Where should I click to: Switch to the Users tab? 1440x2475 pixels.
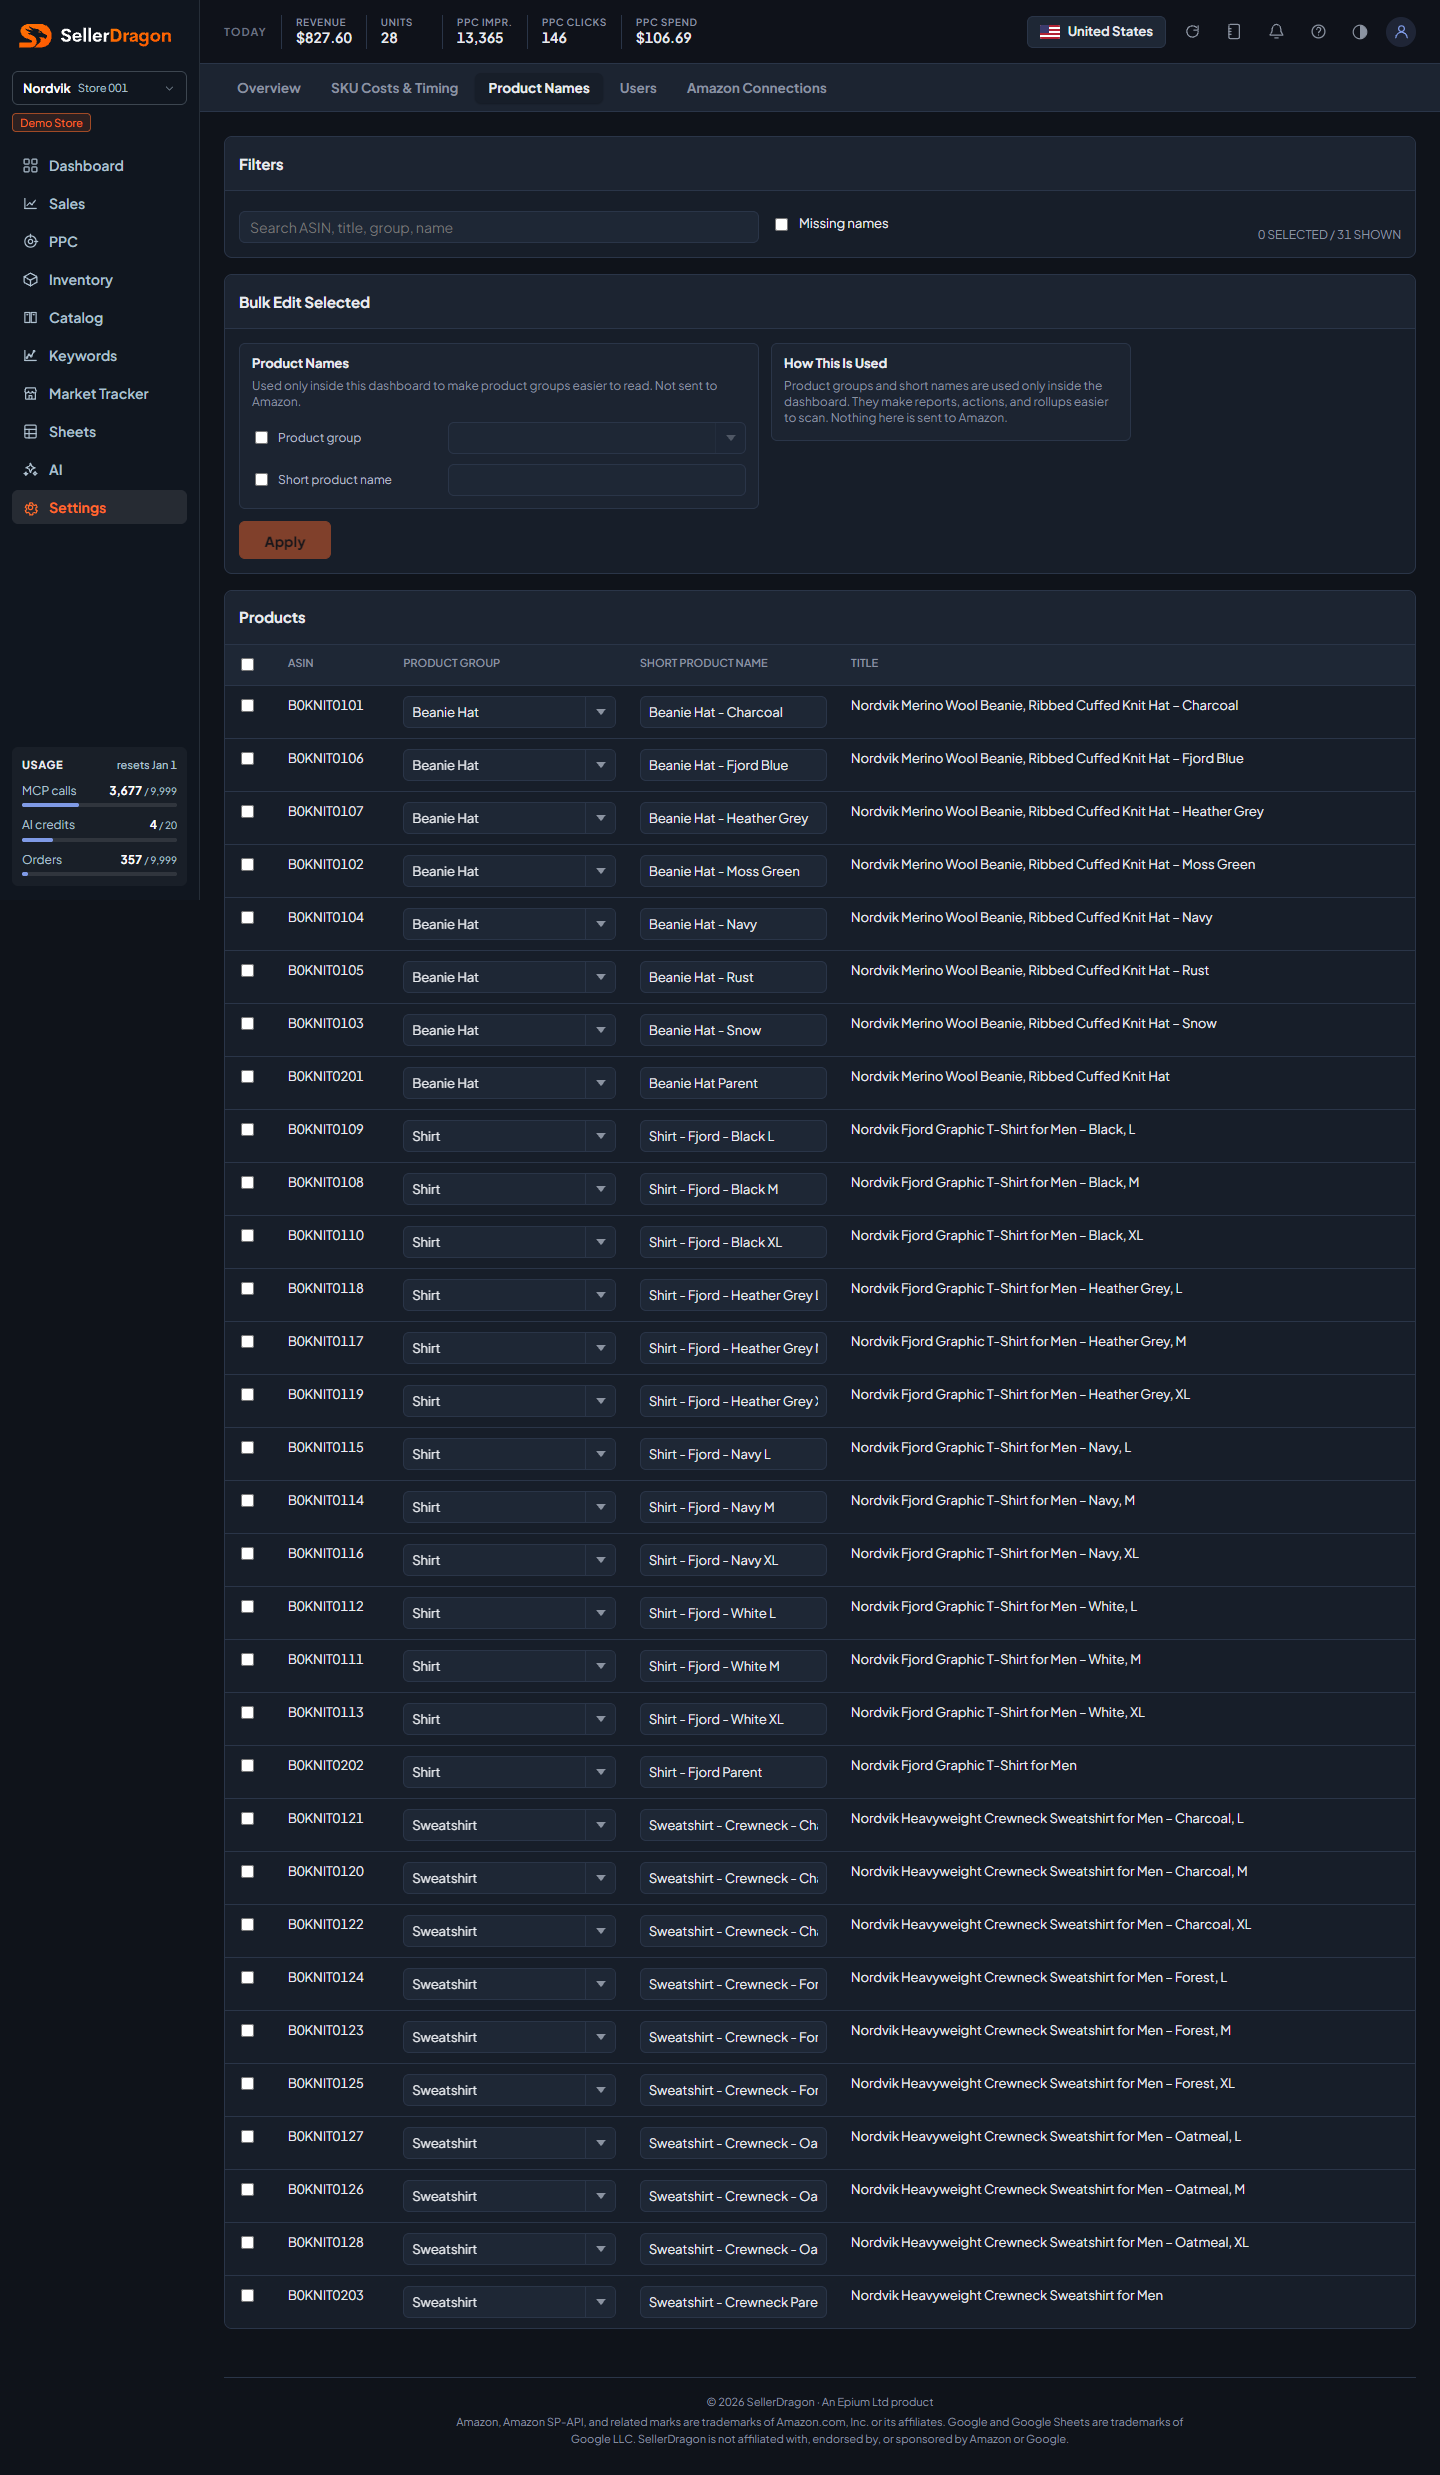(x=638, y=88)
